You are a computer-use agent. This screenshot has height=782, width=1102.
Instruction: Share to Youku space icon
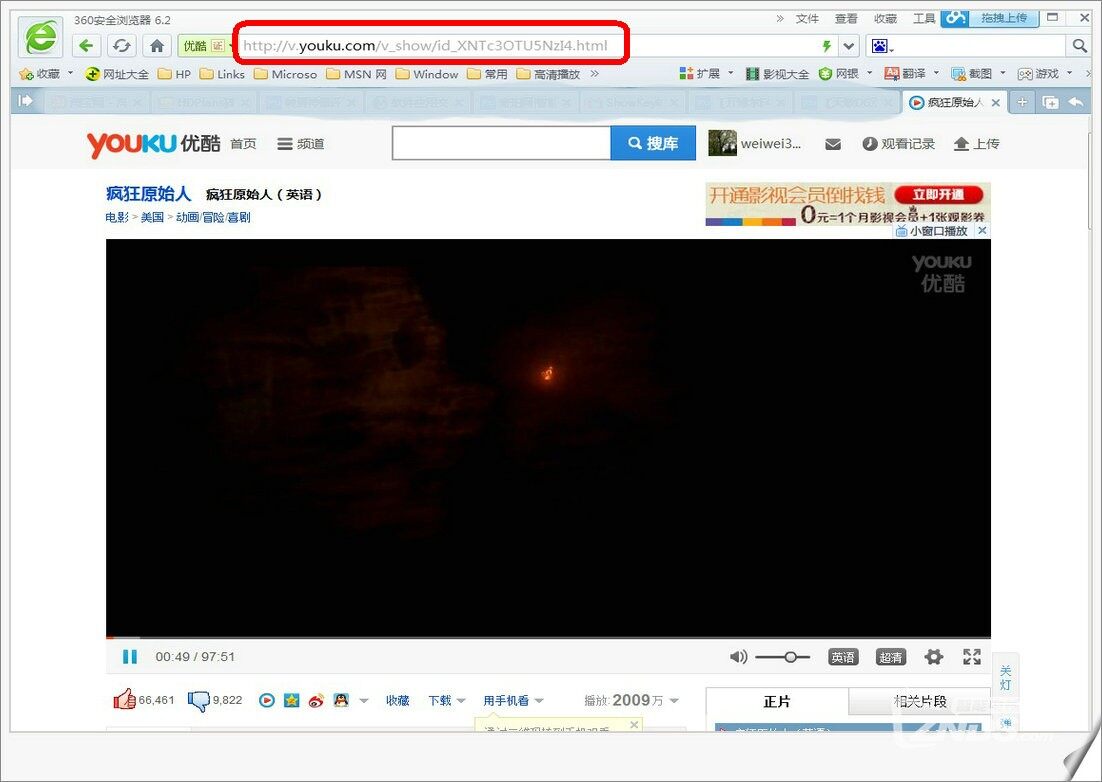tap(266, 700)
